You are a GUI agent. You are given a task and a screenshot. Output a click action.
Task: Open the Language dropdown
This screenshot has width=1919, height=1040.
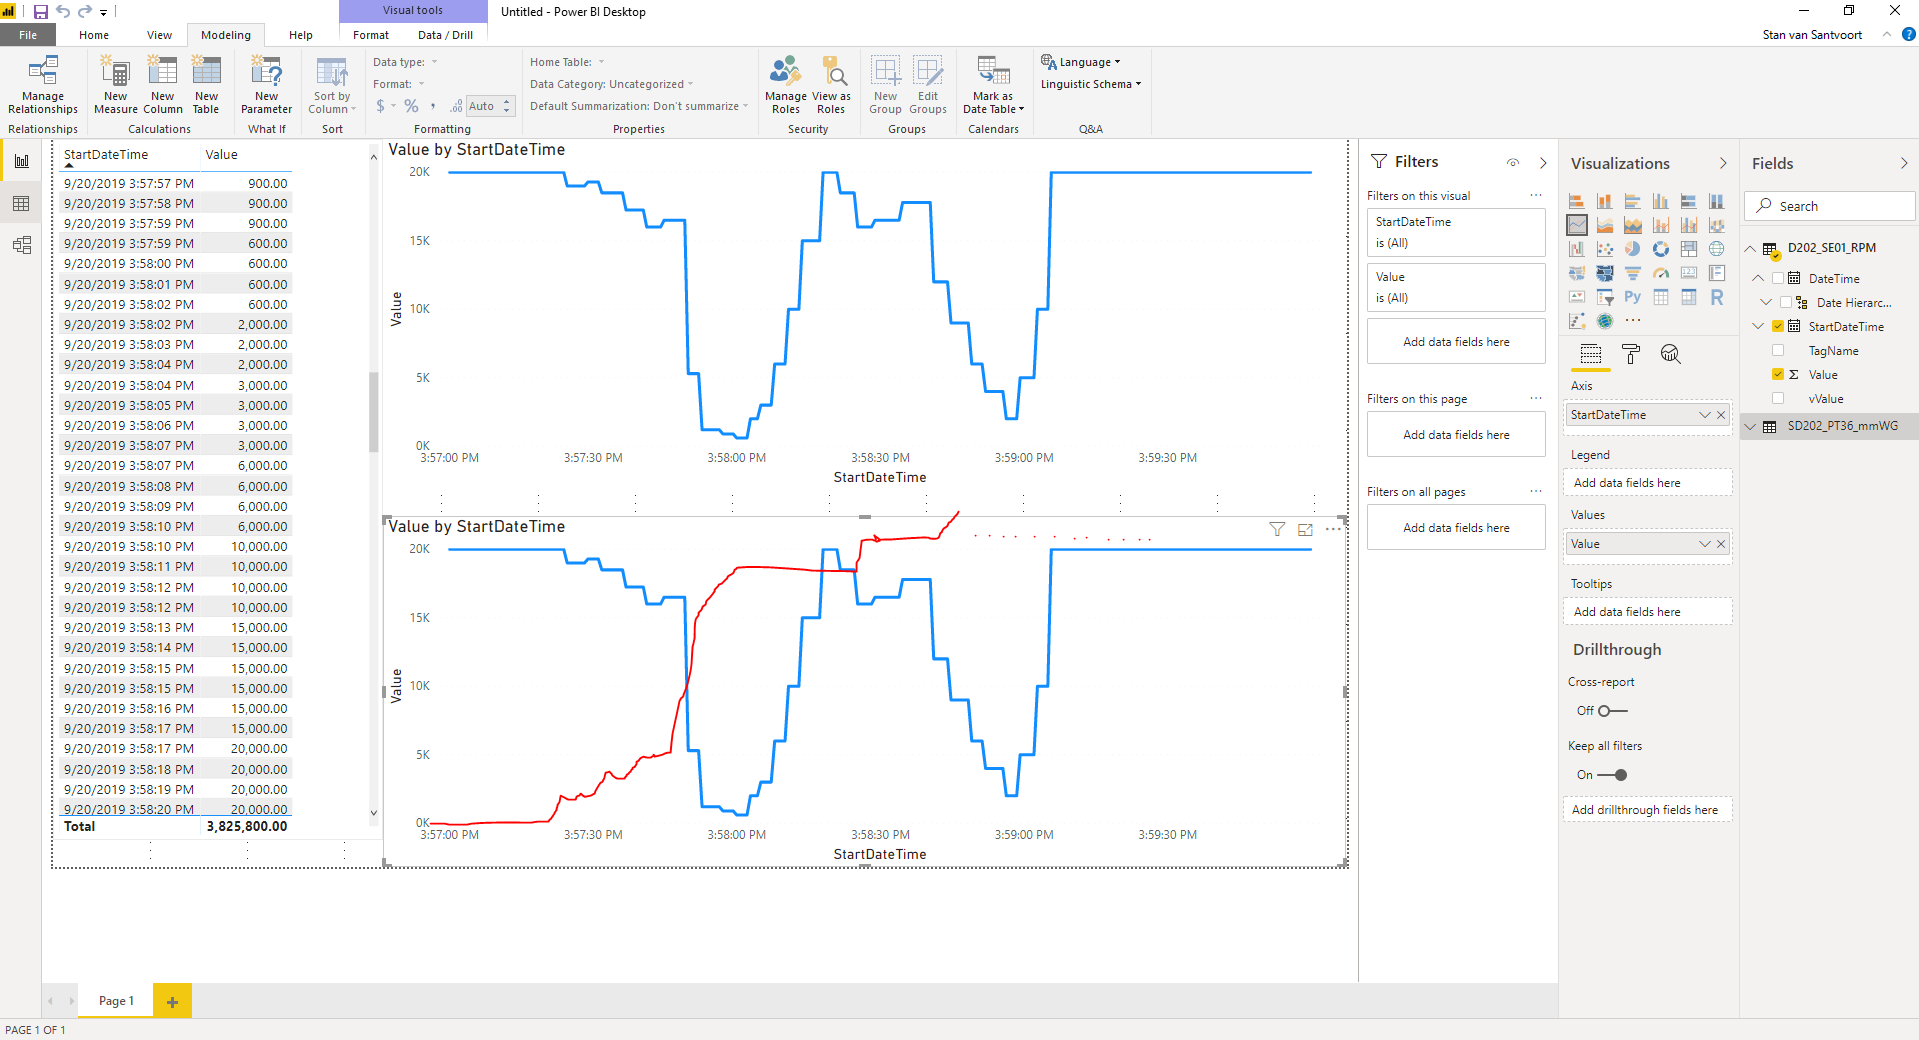click(1081, 62)
